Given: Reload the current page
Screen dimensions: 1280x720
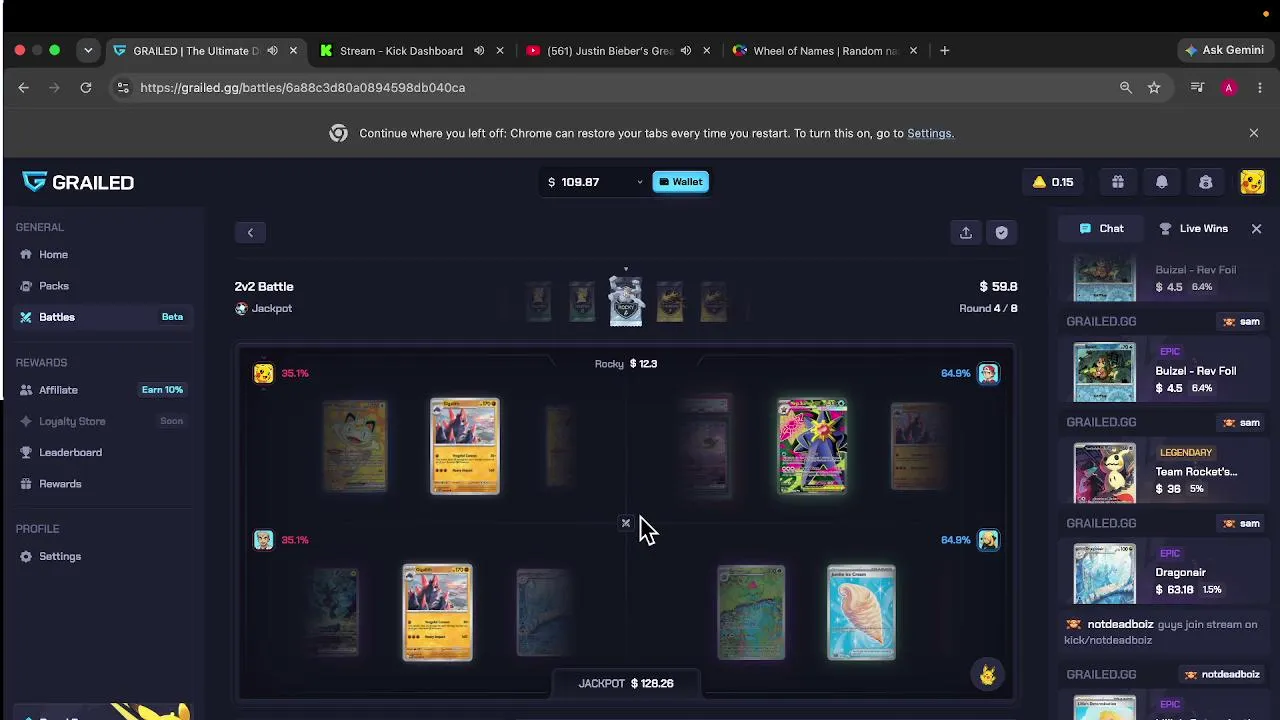Looking at the screenshot, I should point(86,88).
